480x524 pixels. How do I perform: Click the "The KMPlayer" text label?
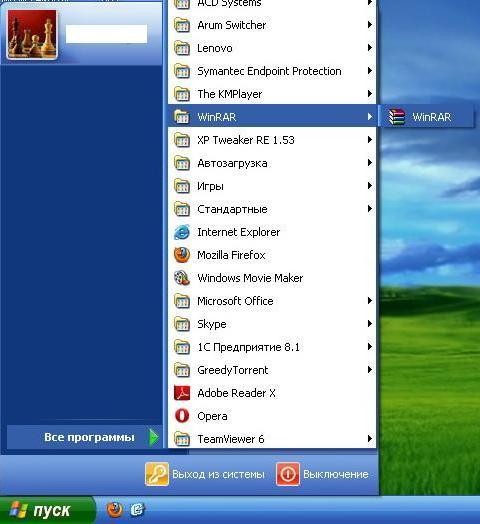230,95
